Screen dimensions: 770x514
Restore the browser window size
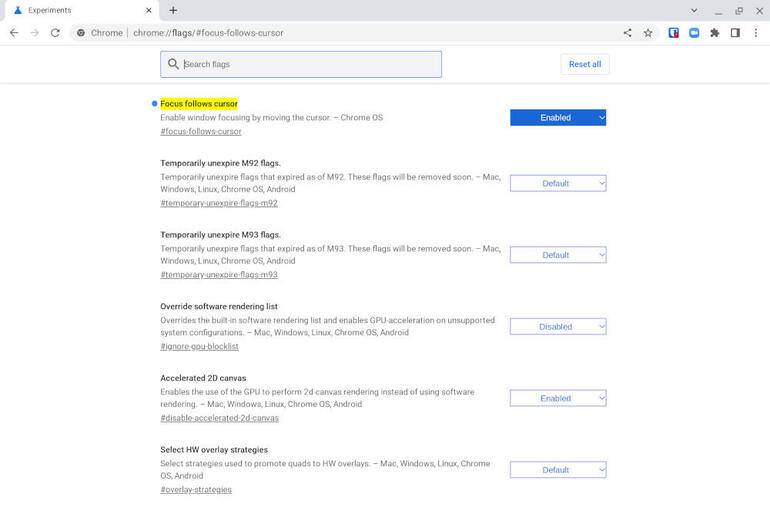[x=739, y=10]
